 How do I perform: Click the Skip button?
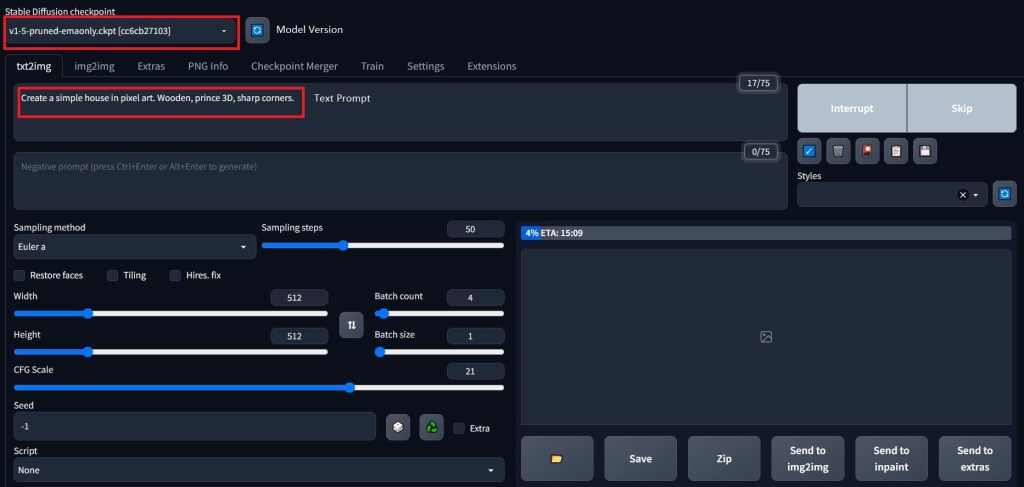point(962,108)
